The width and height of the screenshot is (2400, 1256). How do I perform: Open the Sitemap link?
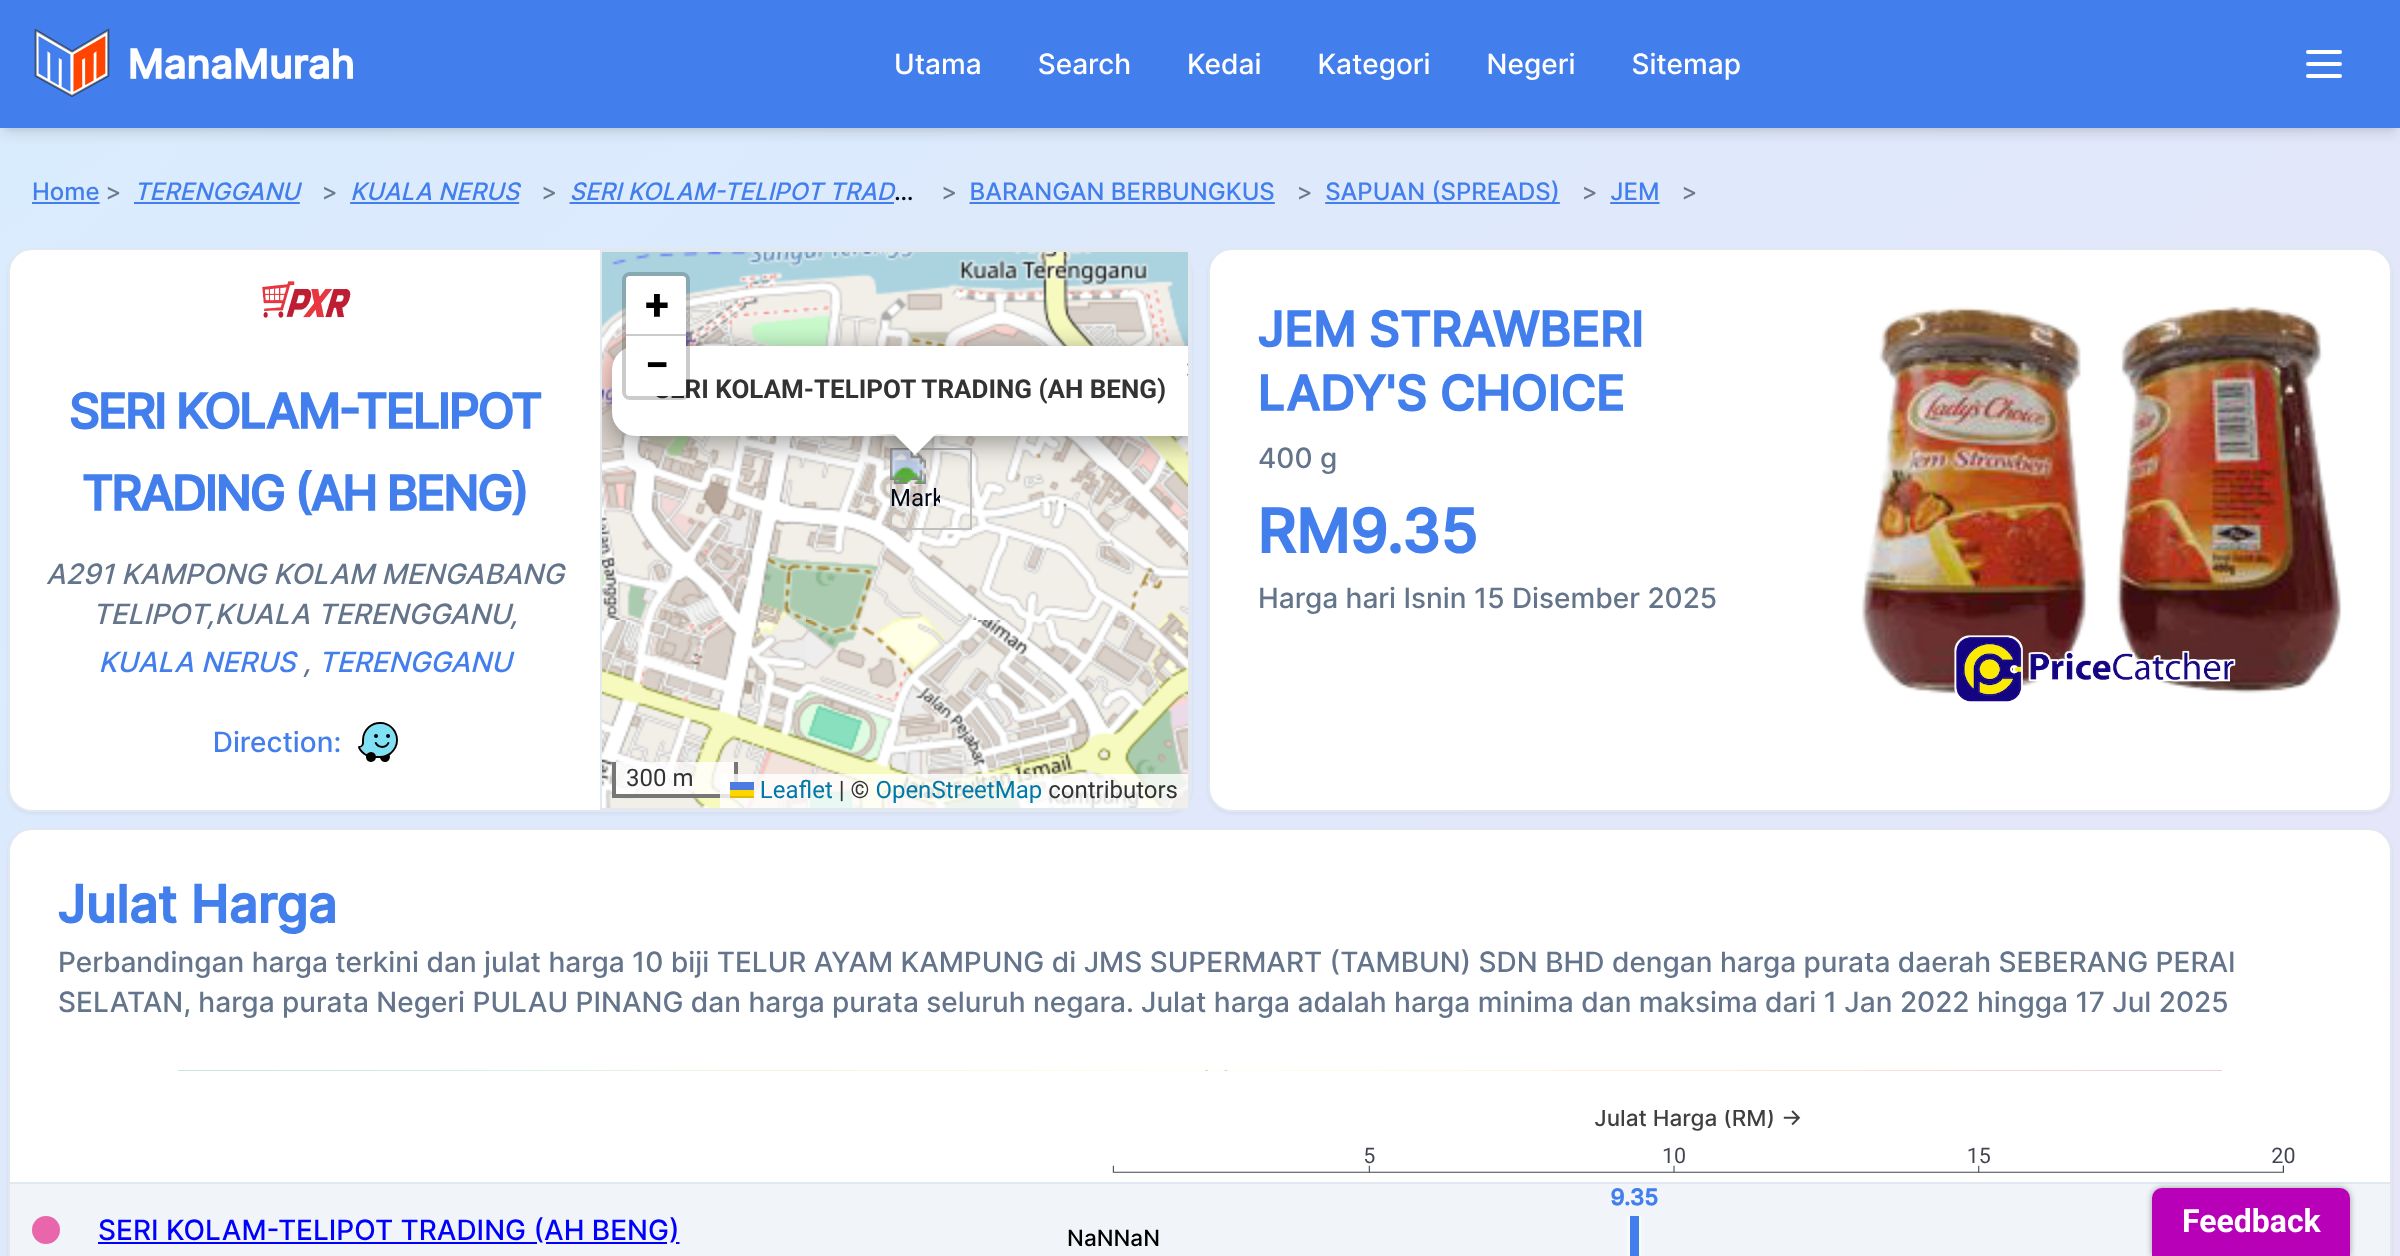point(1685,64)
